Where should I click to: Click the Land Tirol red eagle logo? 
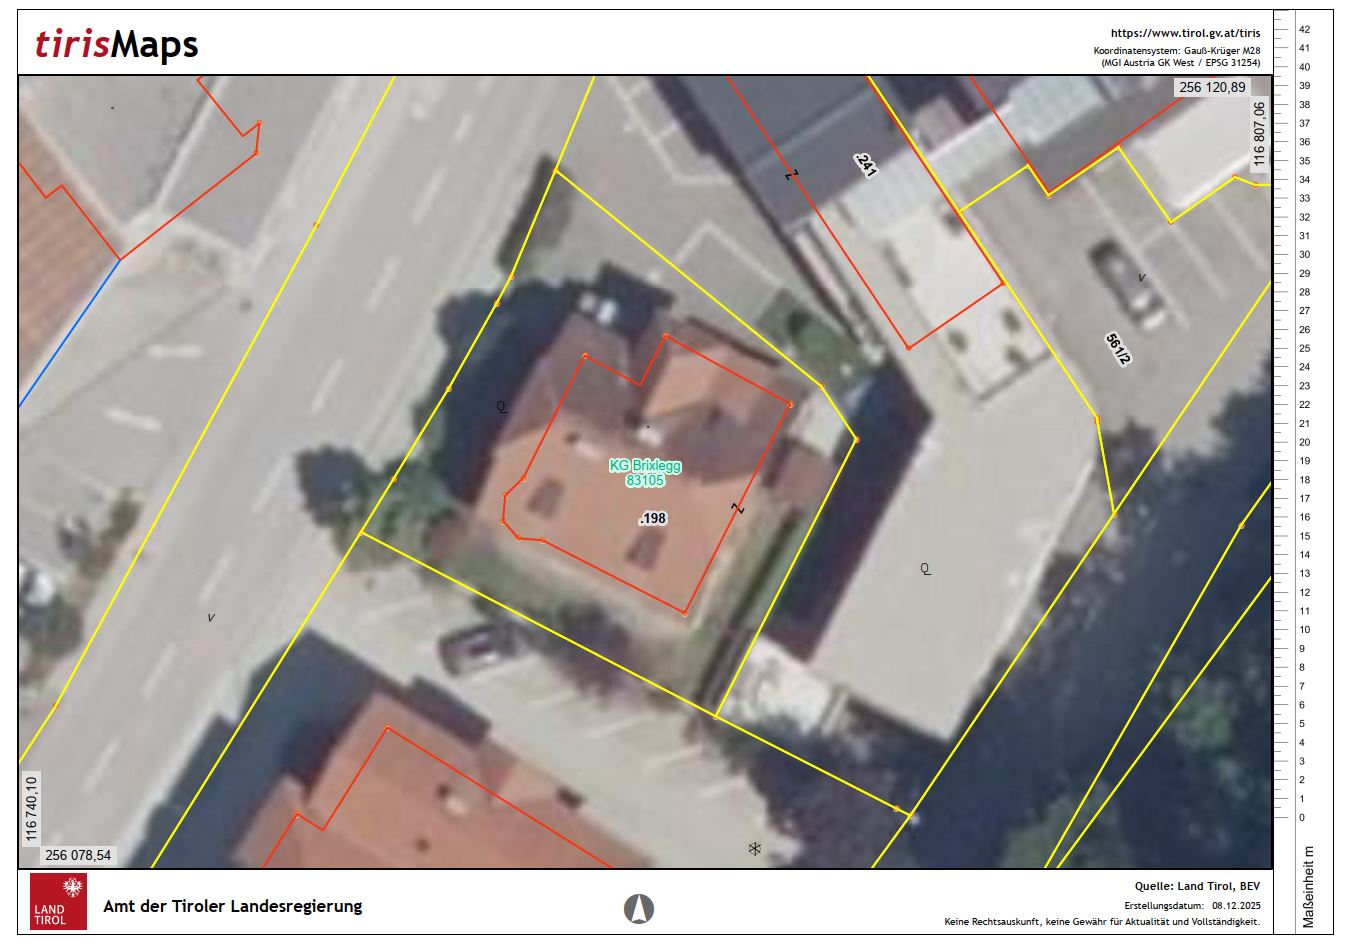[x=58, y=901]
